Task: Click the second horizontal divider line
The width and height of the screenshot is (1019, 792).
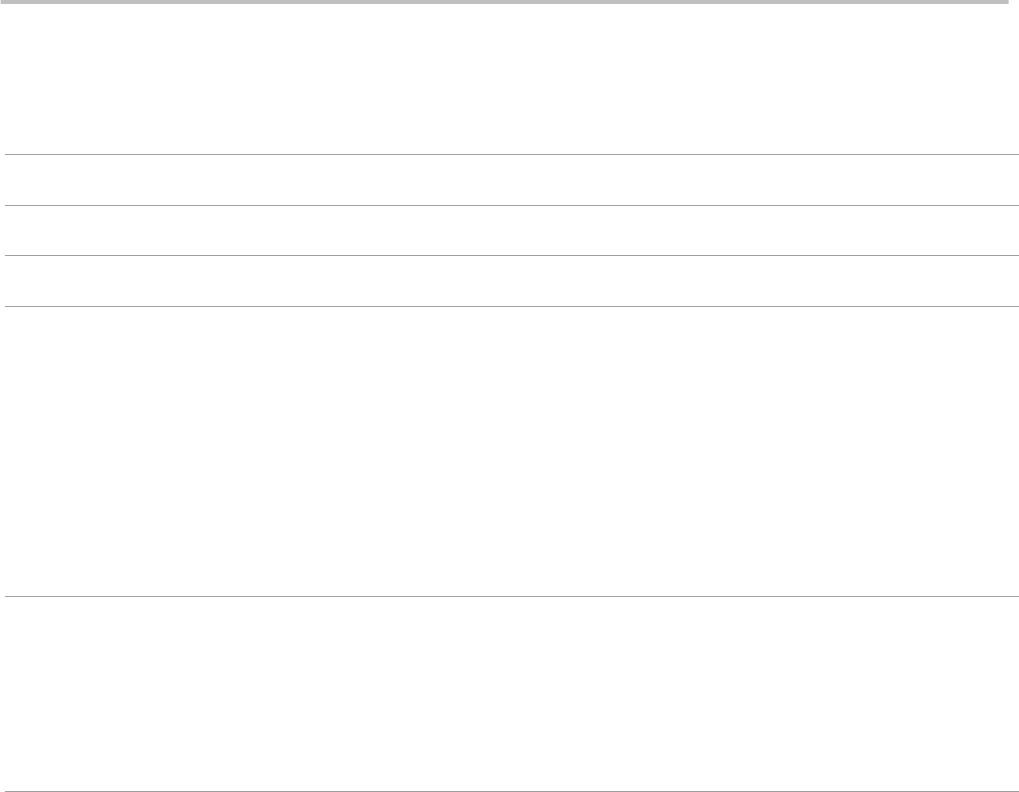Action: point(511,205)
